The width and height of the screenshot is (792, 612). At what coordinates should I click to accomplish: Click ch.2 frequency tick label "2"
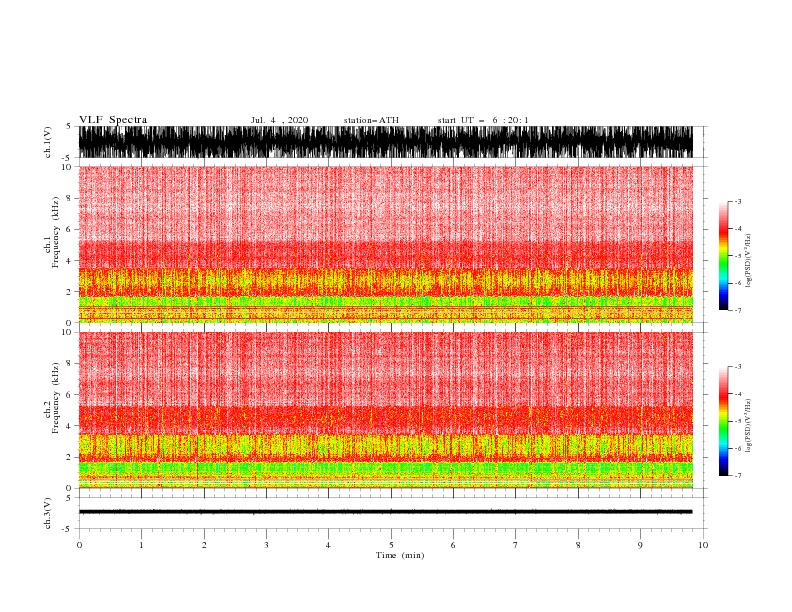[69, 457]
